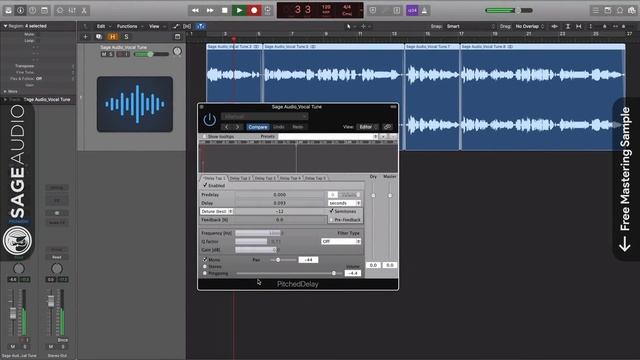Click the Compare button

(258, 127)
